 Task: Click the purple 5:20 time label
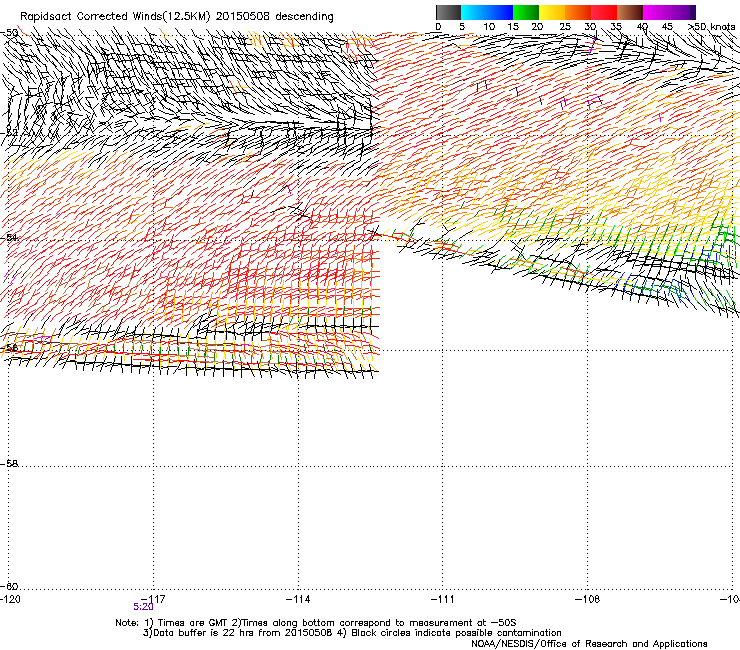[143, 607]
